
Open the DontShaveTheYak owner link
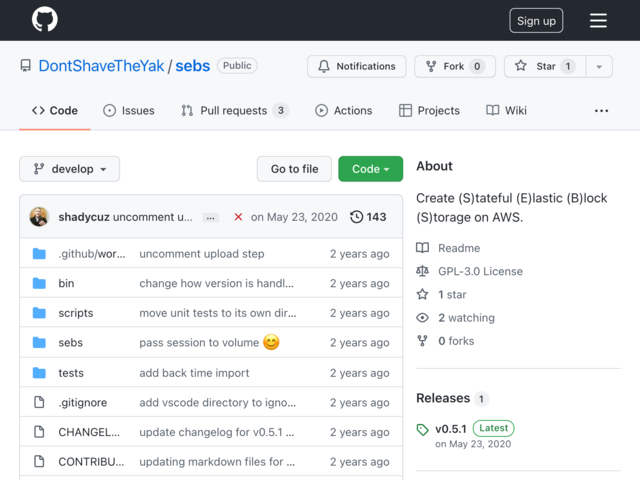pos(101,66)
